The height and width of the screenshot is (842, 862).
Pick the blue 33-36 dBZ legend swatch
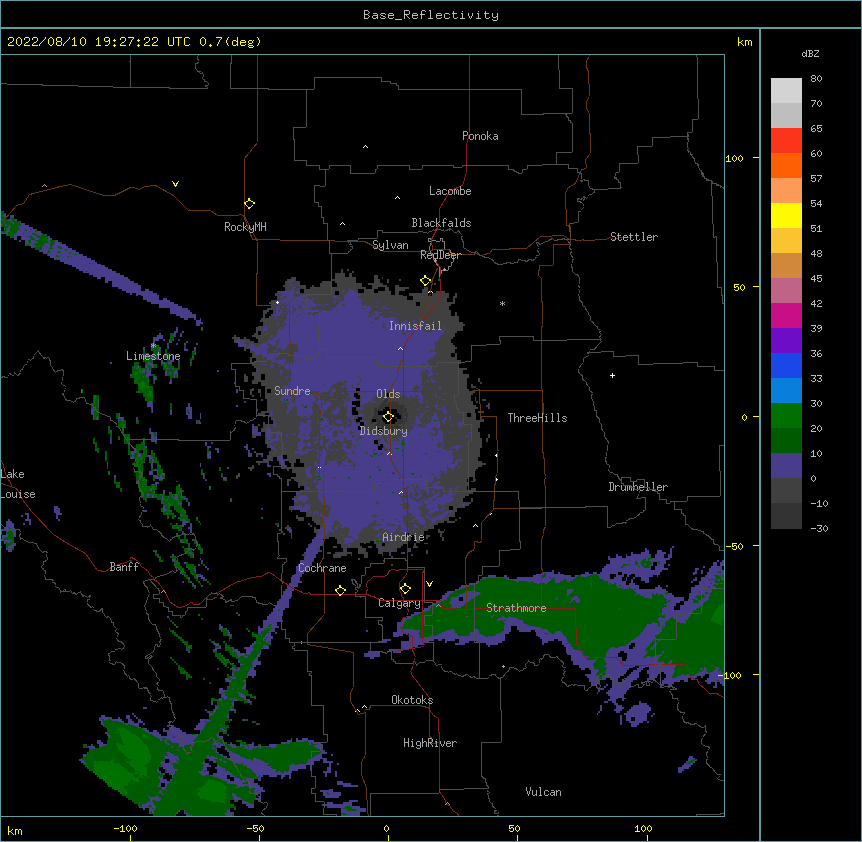[786, 365]
